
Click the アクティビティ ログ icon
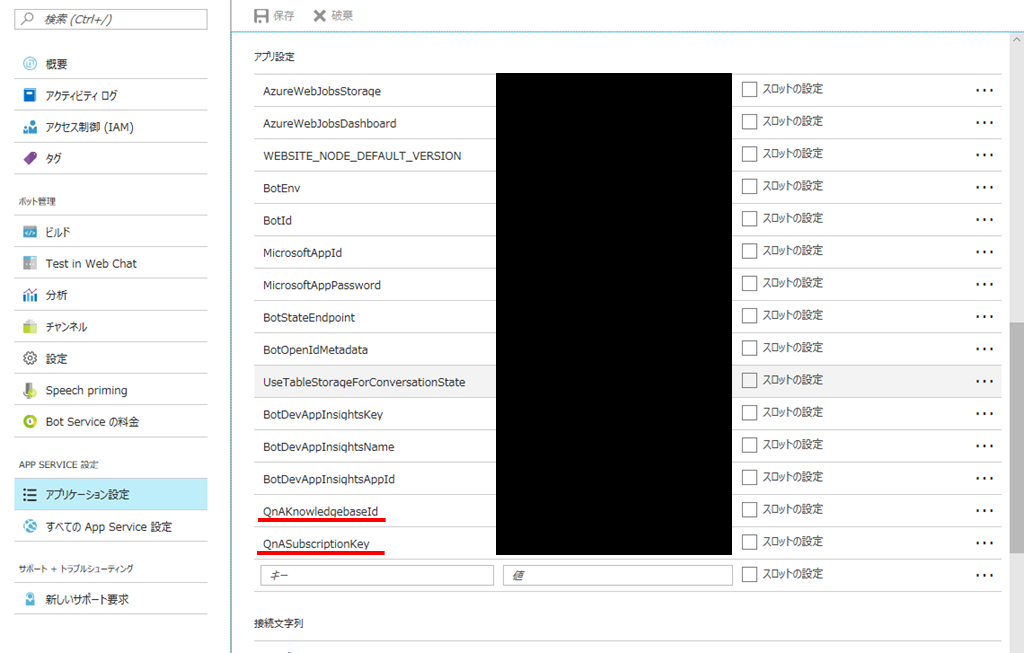pyautogui.click(x=30, y=95)
